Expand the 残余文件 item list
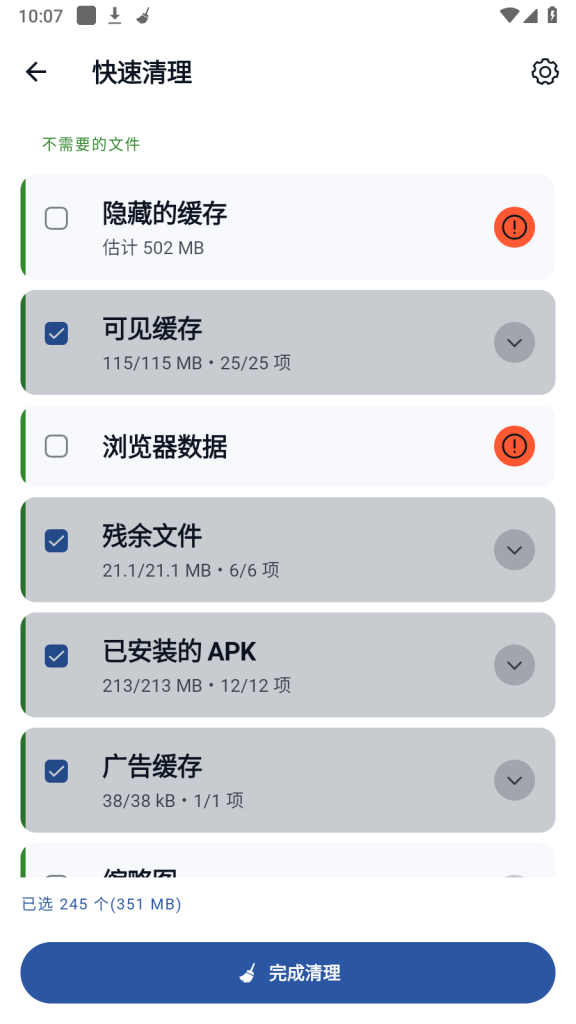This screenshot has width=576, height=1024. pos(515,550)
